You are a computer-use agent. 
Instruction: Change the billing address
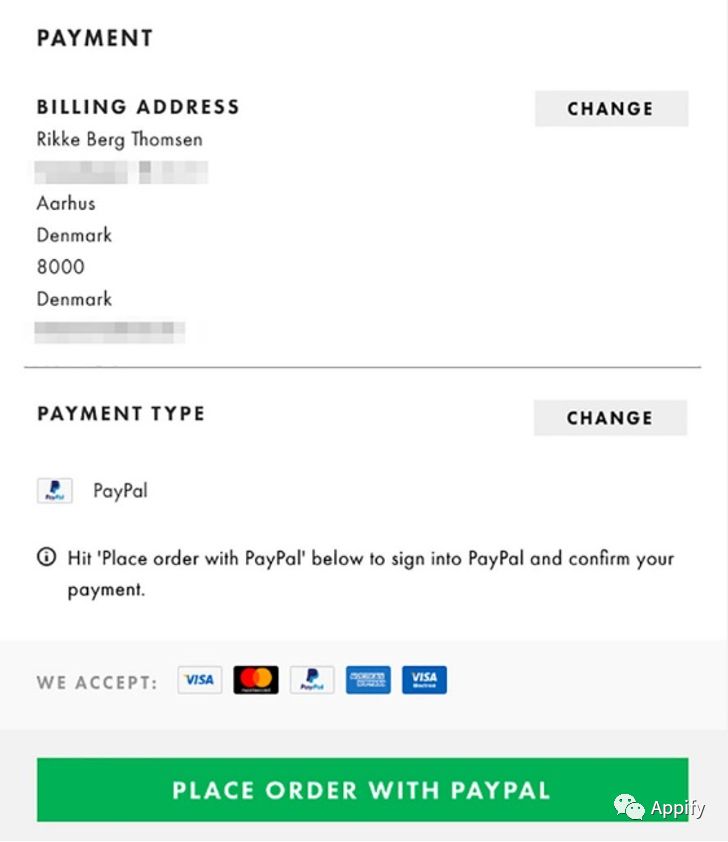point(611,109)
